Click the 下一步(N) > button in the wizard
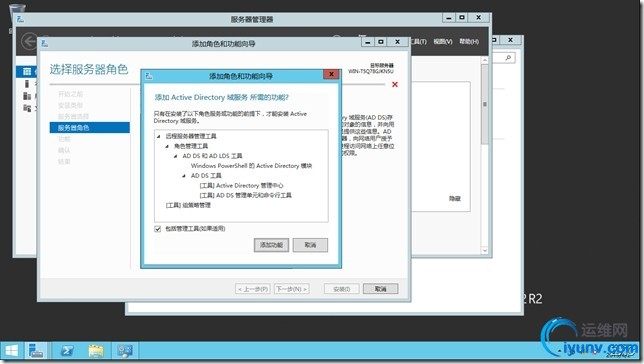The image size is (644, 364). point(292,289)
